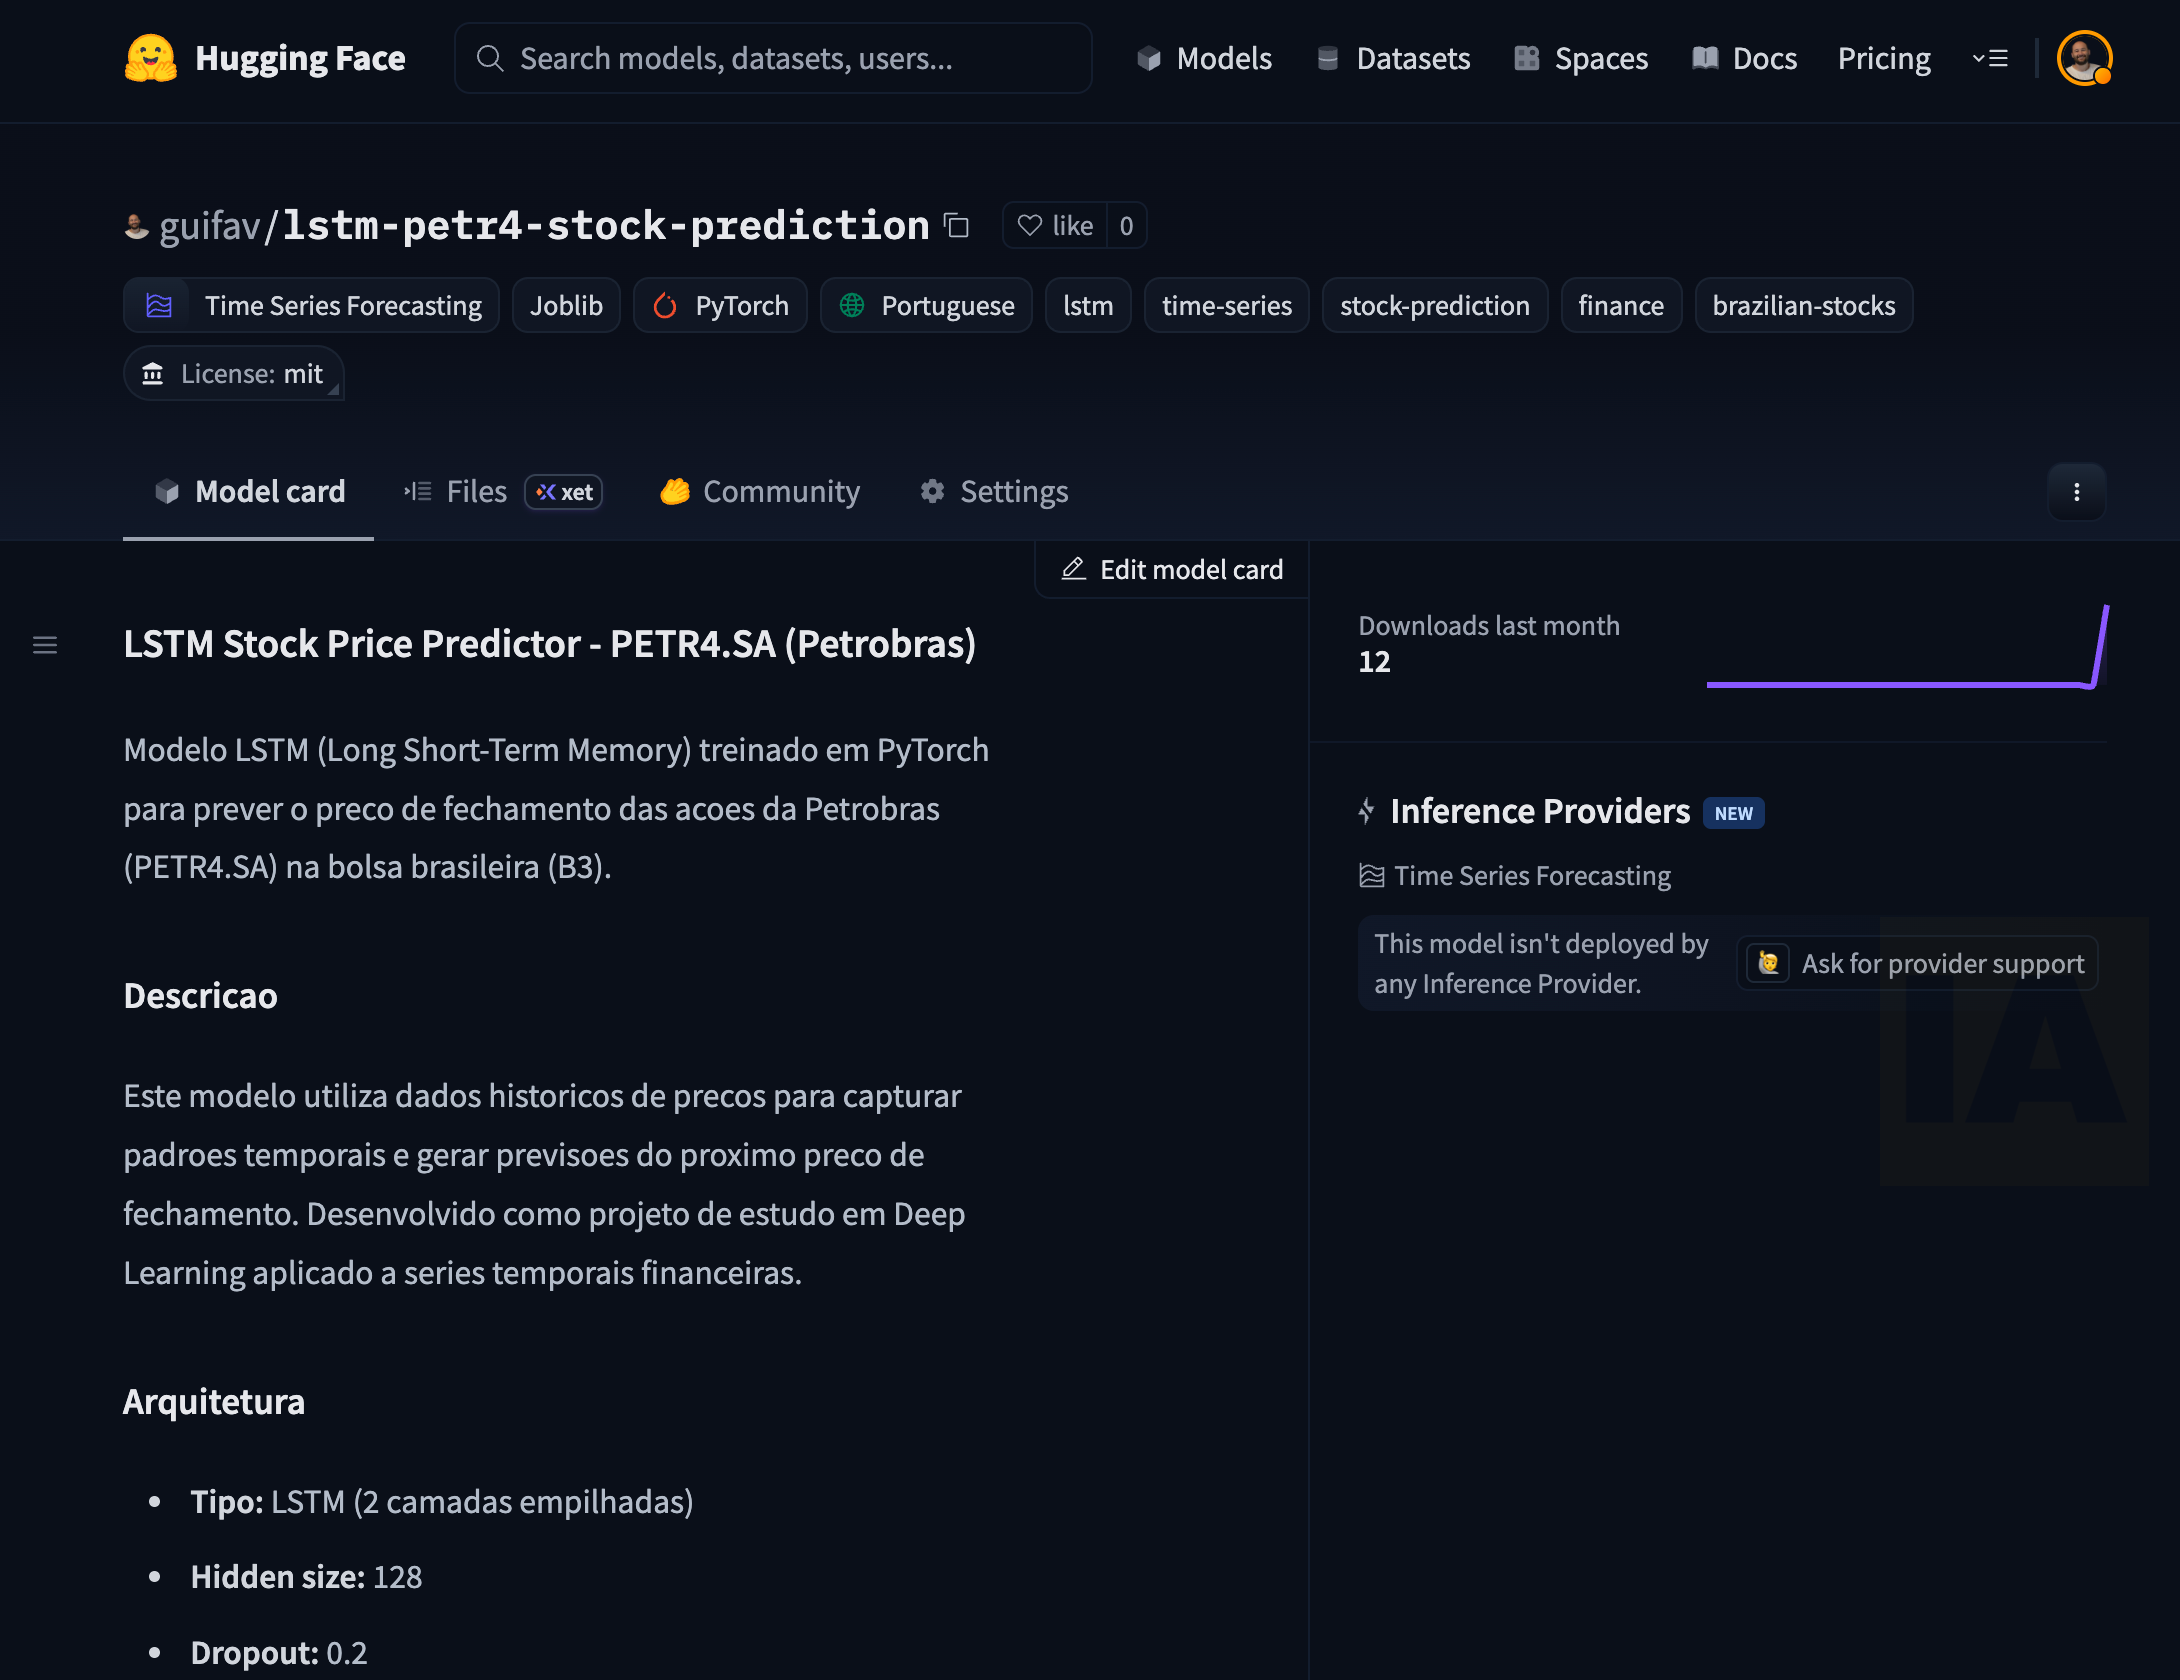The image size is (2180, 1680).
Task: Open the user profile avatar menu
Action: click(2083, 58)
